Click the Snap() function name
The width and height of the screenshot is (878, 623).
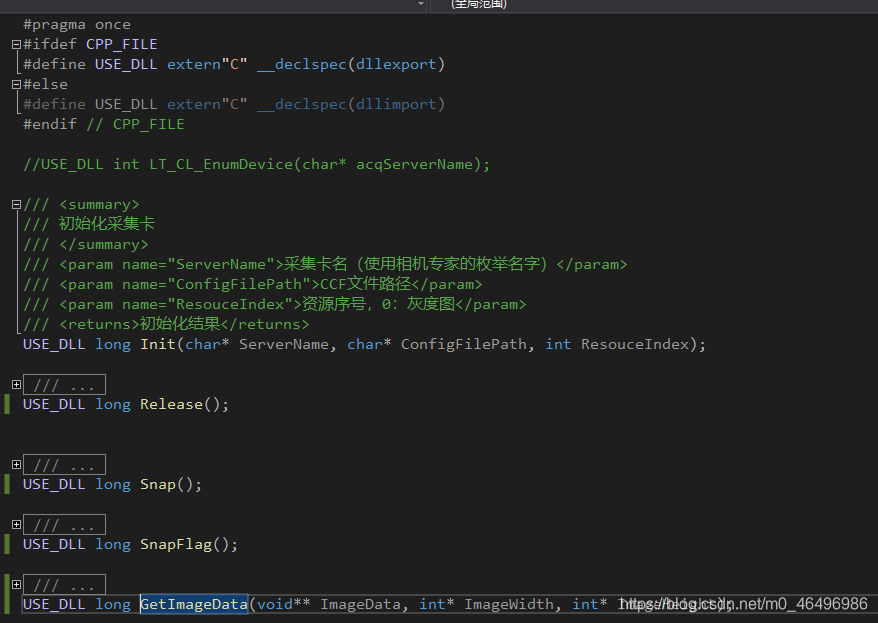tap(158, 484)
